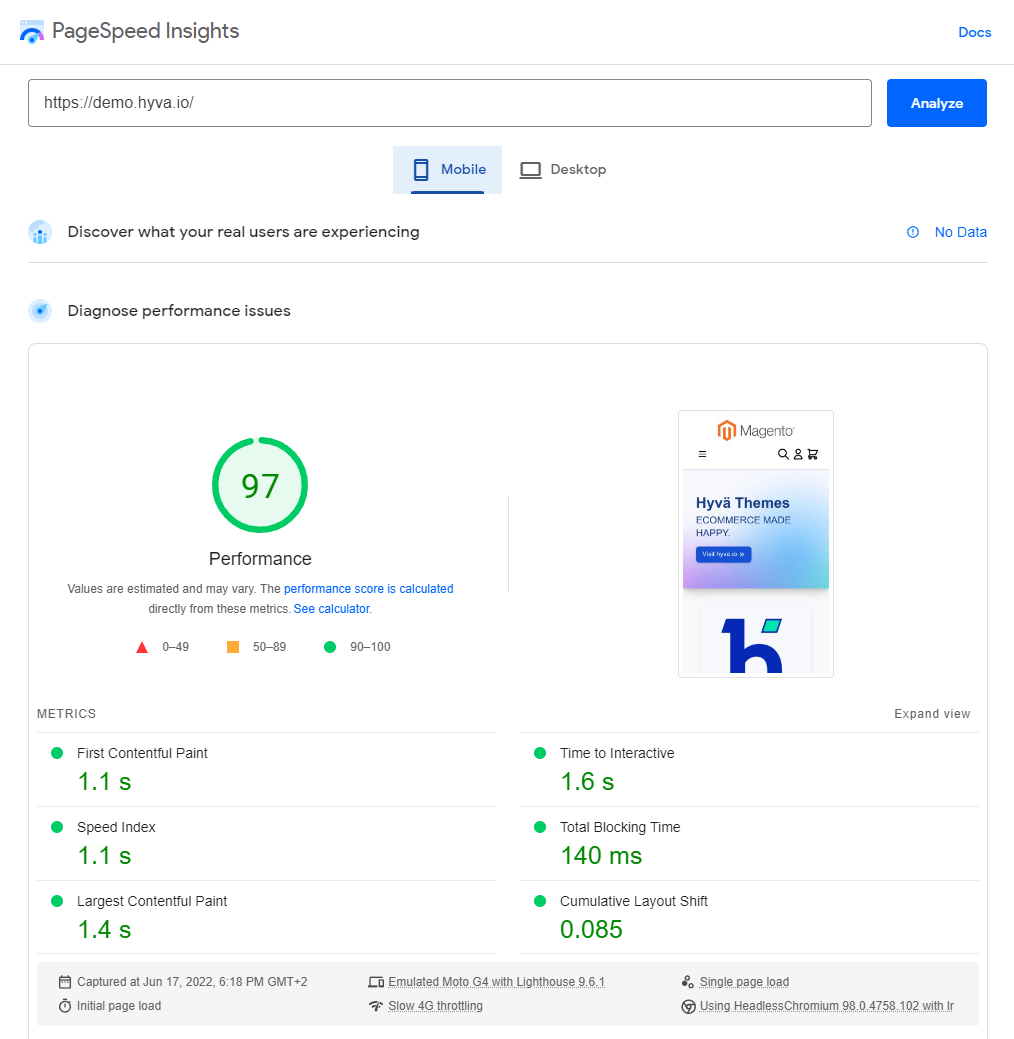Click the URL input field
The image size is (1014, 1039).
point(449,103)
